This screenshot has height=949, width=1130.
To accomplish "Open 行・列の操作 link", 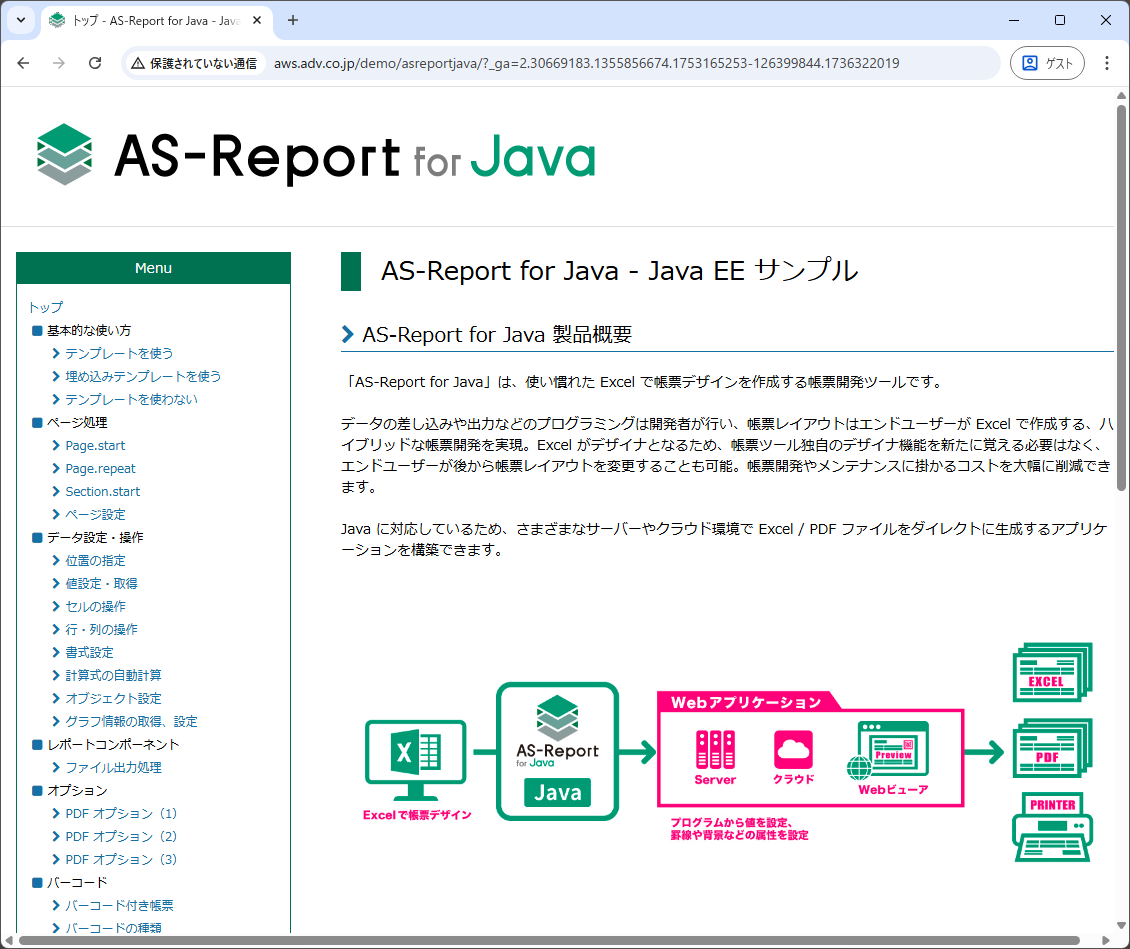I will click(x=101, y=630).
